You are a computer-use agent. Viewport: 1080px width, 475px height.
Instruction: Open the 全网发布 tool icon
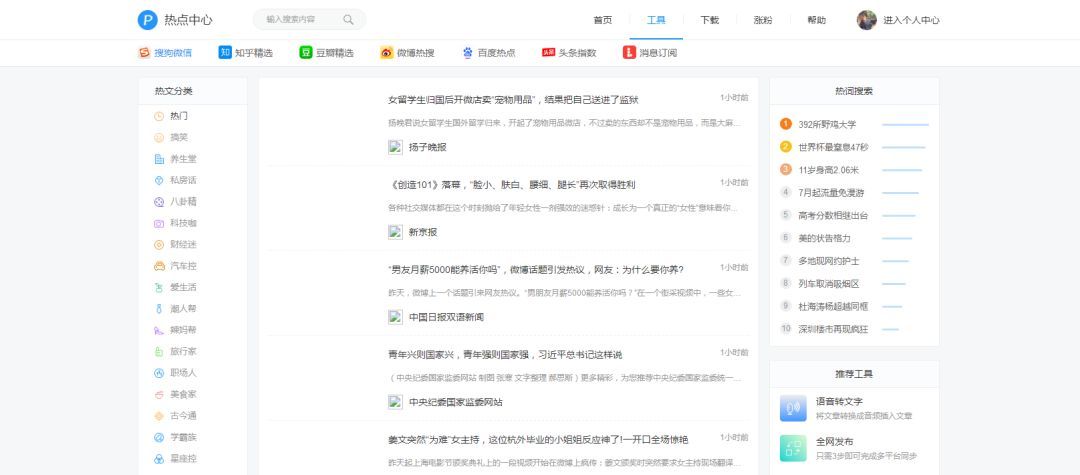[x=793, y=447]
